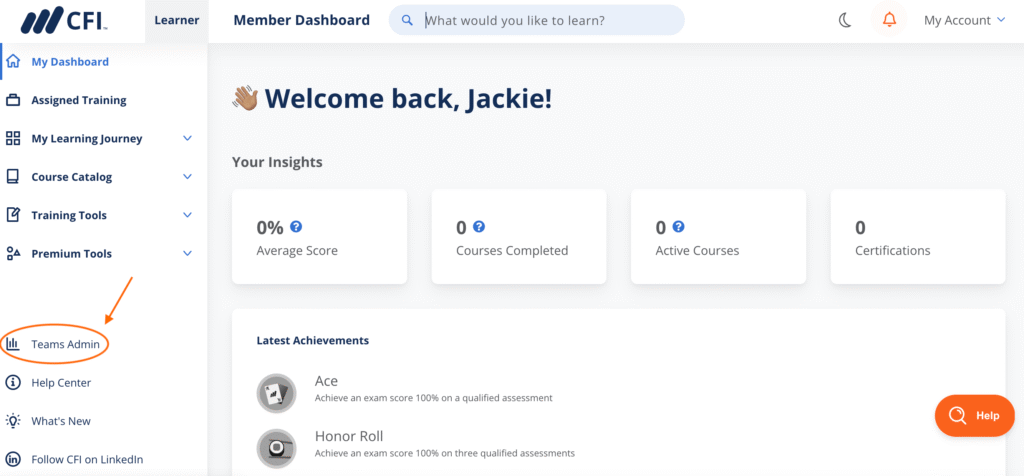The width and height of the screenshot is (1024, 476).
Task: Click the orange Help button
Action: tap(974, 416)
